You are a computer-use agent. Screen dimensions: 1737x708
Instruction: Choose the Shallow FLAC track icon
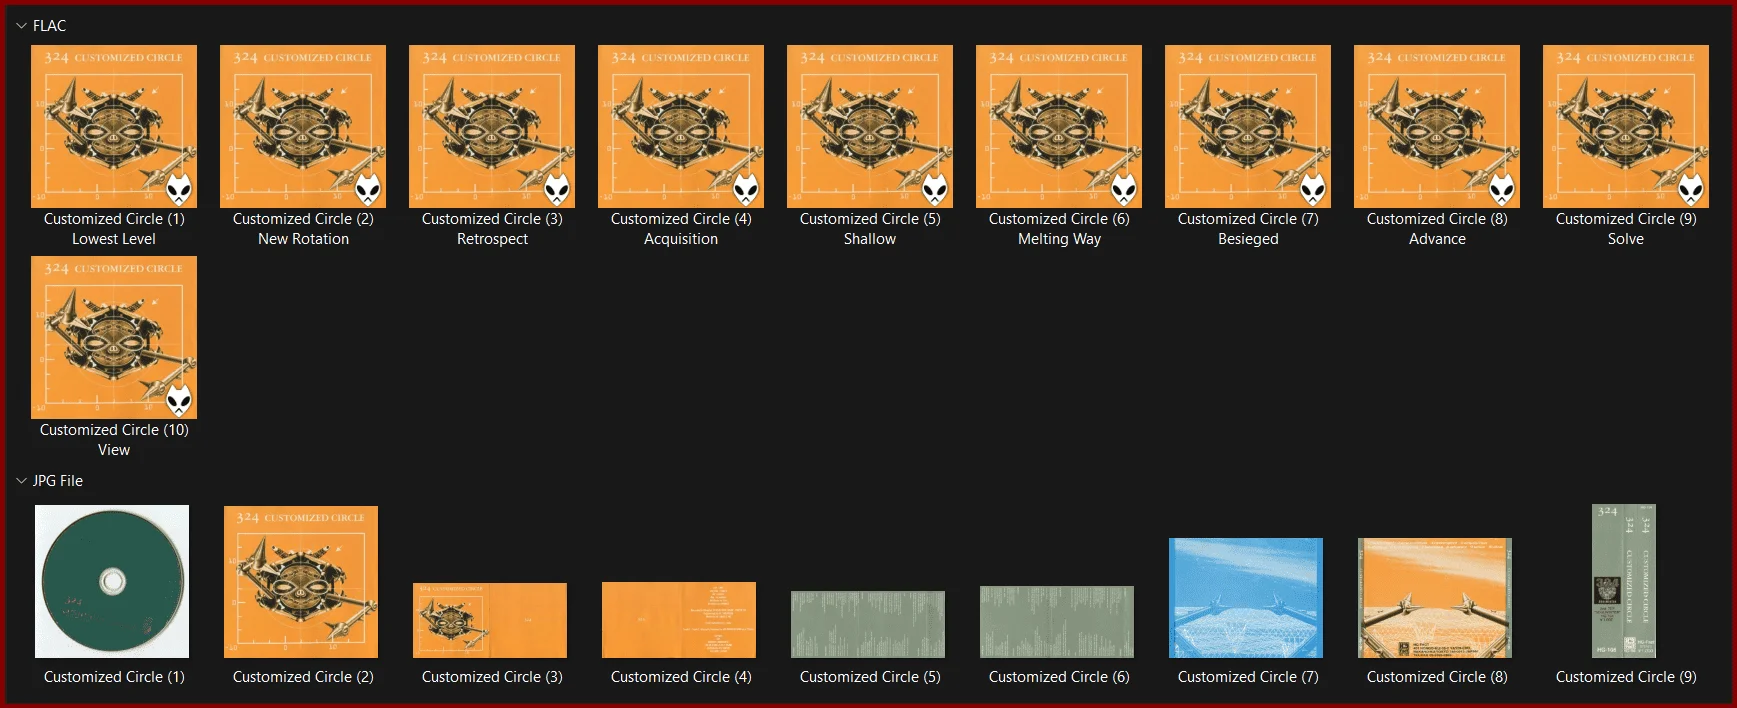tap(870, 126)
